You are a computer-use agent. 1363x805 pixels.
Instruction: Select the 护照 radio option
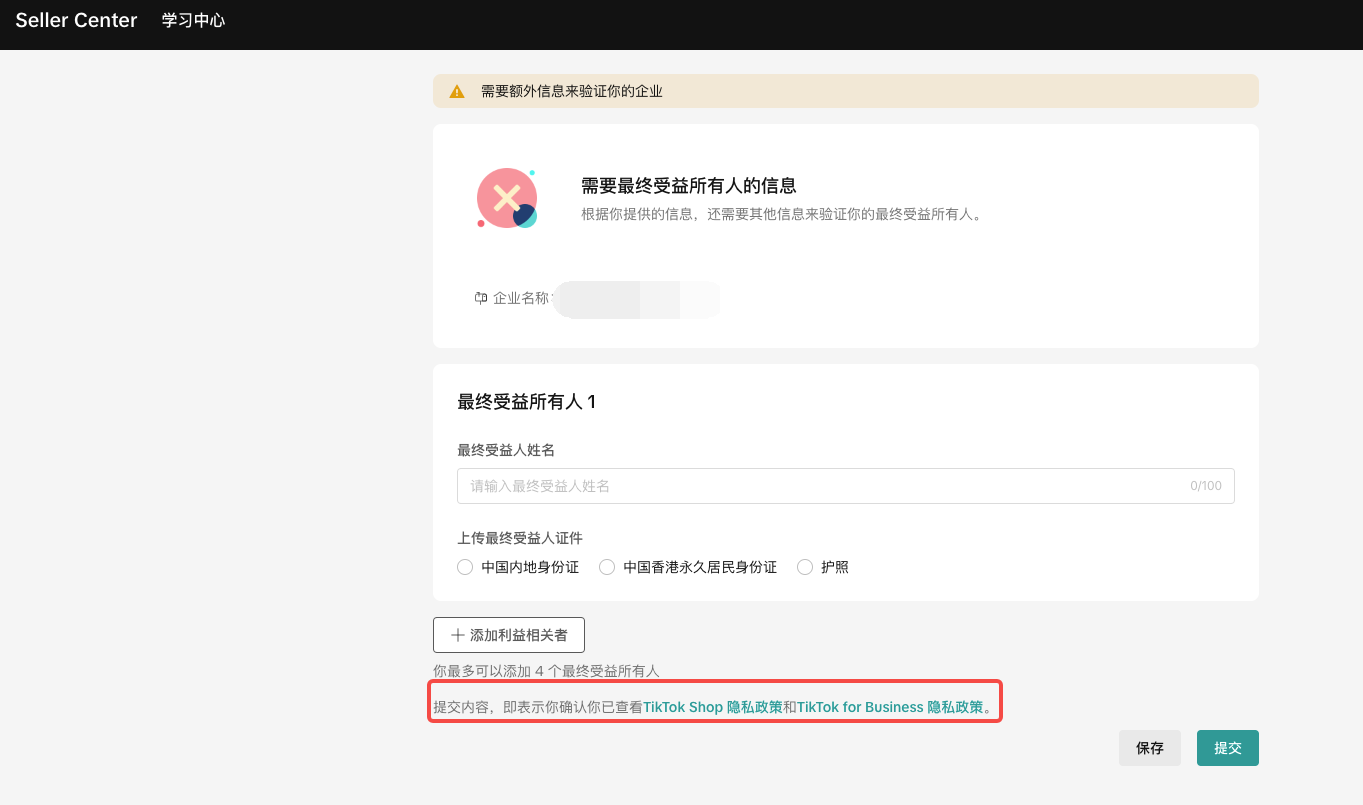coord(805,567)
